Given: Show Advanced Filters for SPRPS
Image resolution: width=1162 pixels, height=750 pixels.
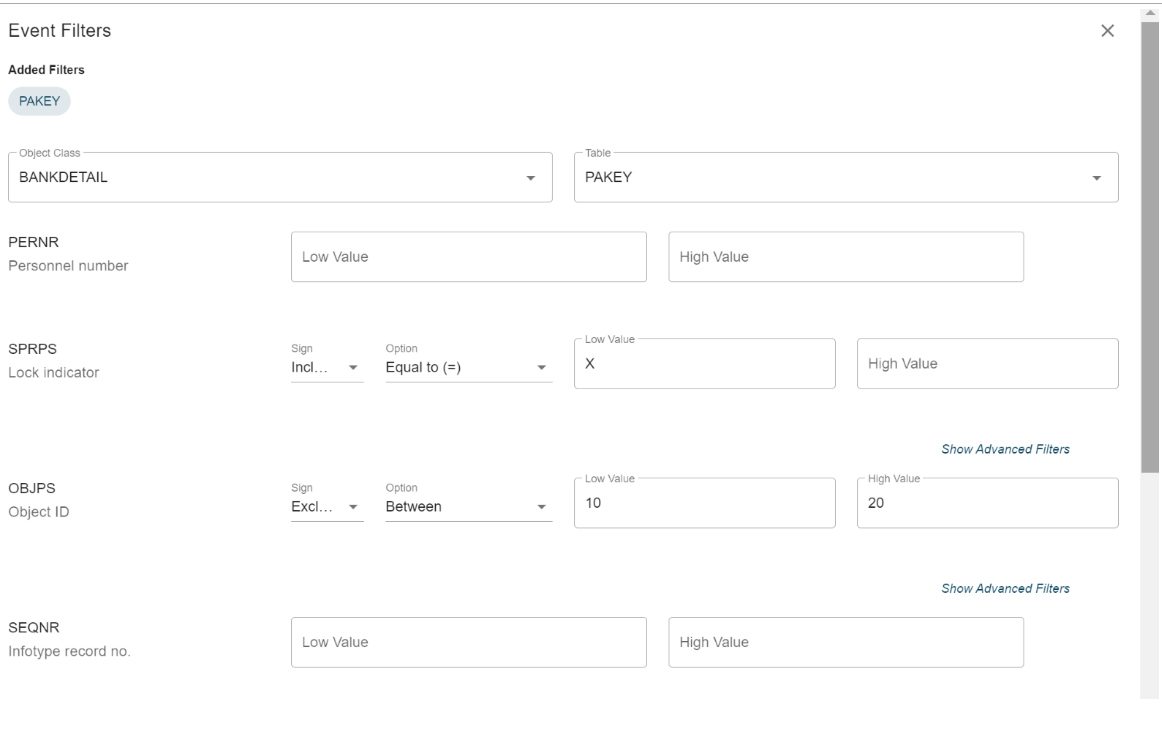Looking at the screenshot, I should tap(1005, 450).
